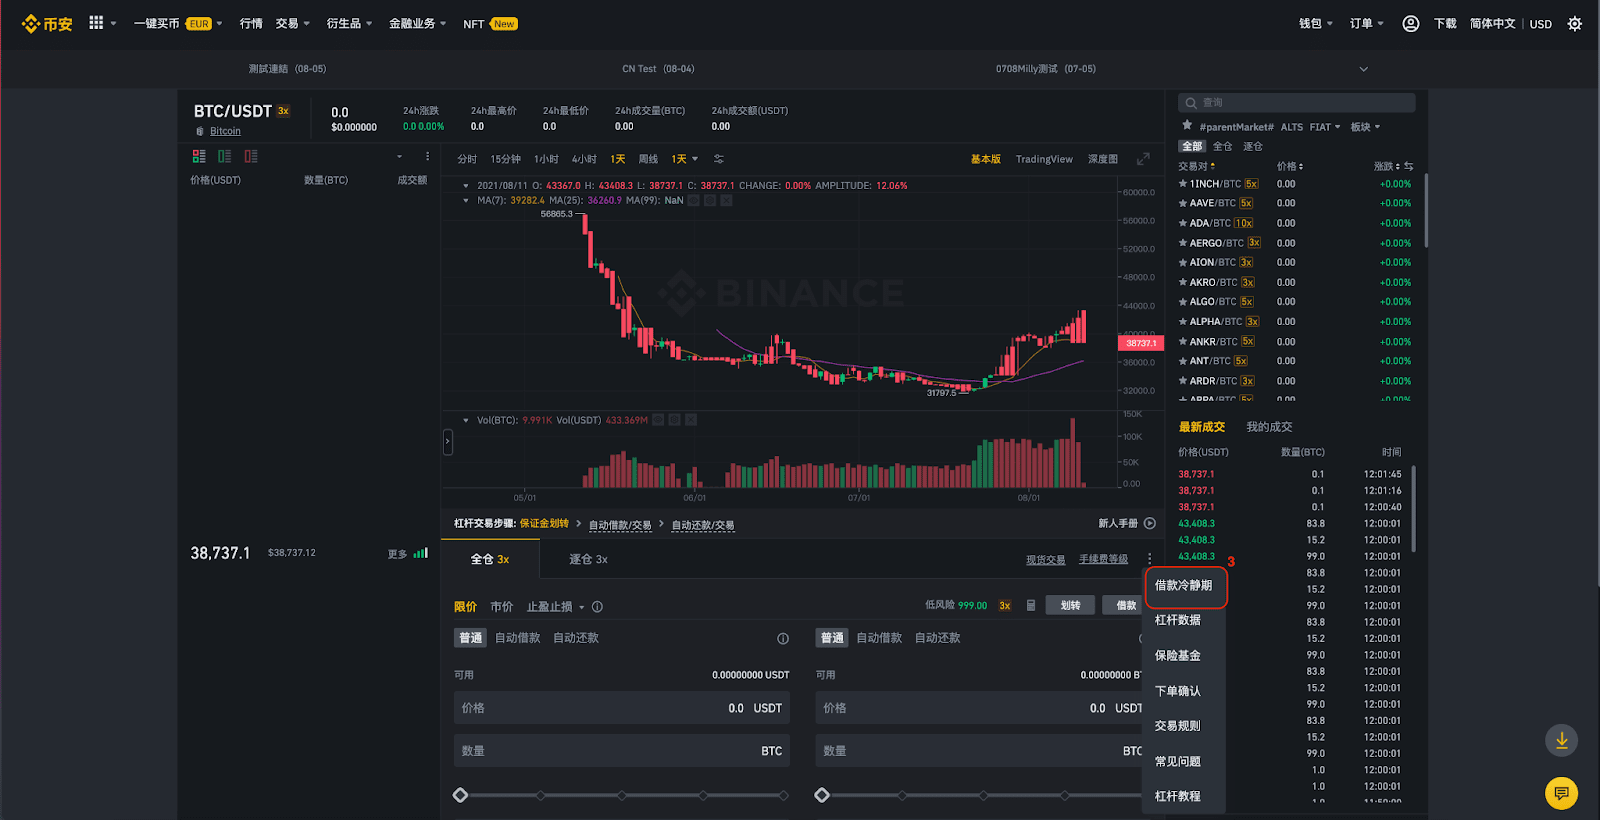Select 交易规则 menu entry
Image resolution: width=1600 pixels, height=820 pixels.
click(1178, 726)
